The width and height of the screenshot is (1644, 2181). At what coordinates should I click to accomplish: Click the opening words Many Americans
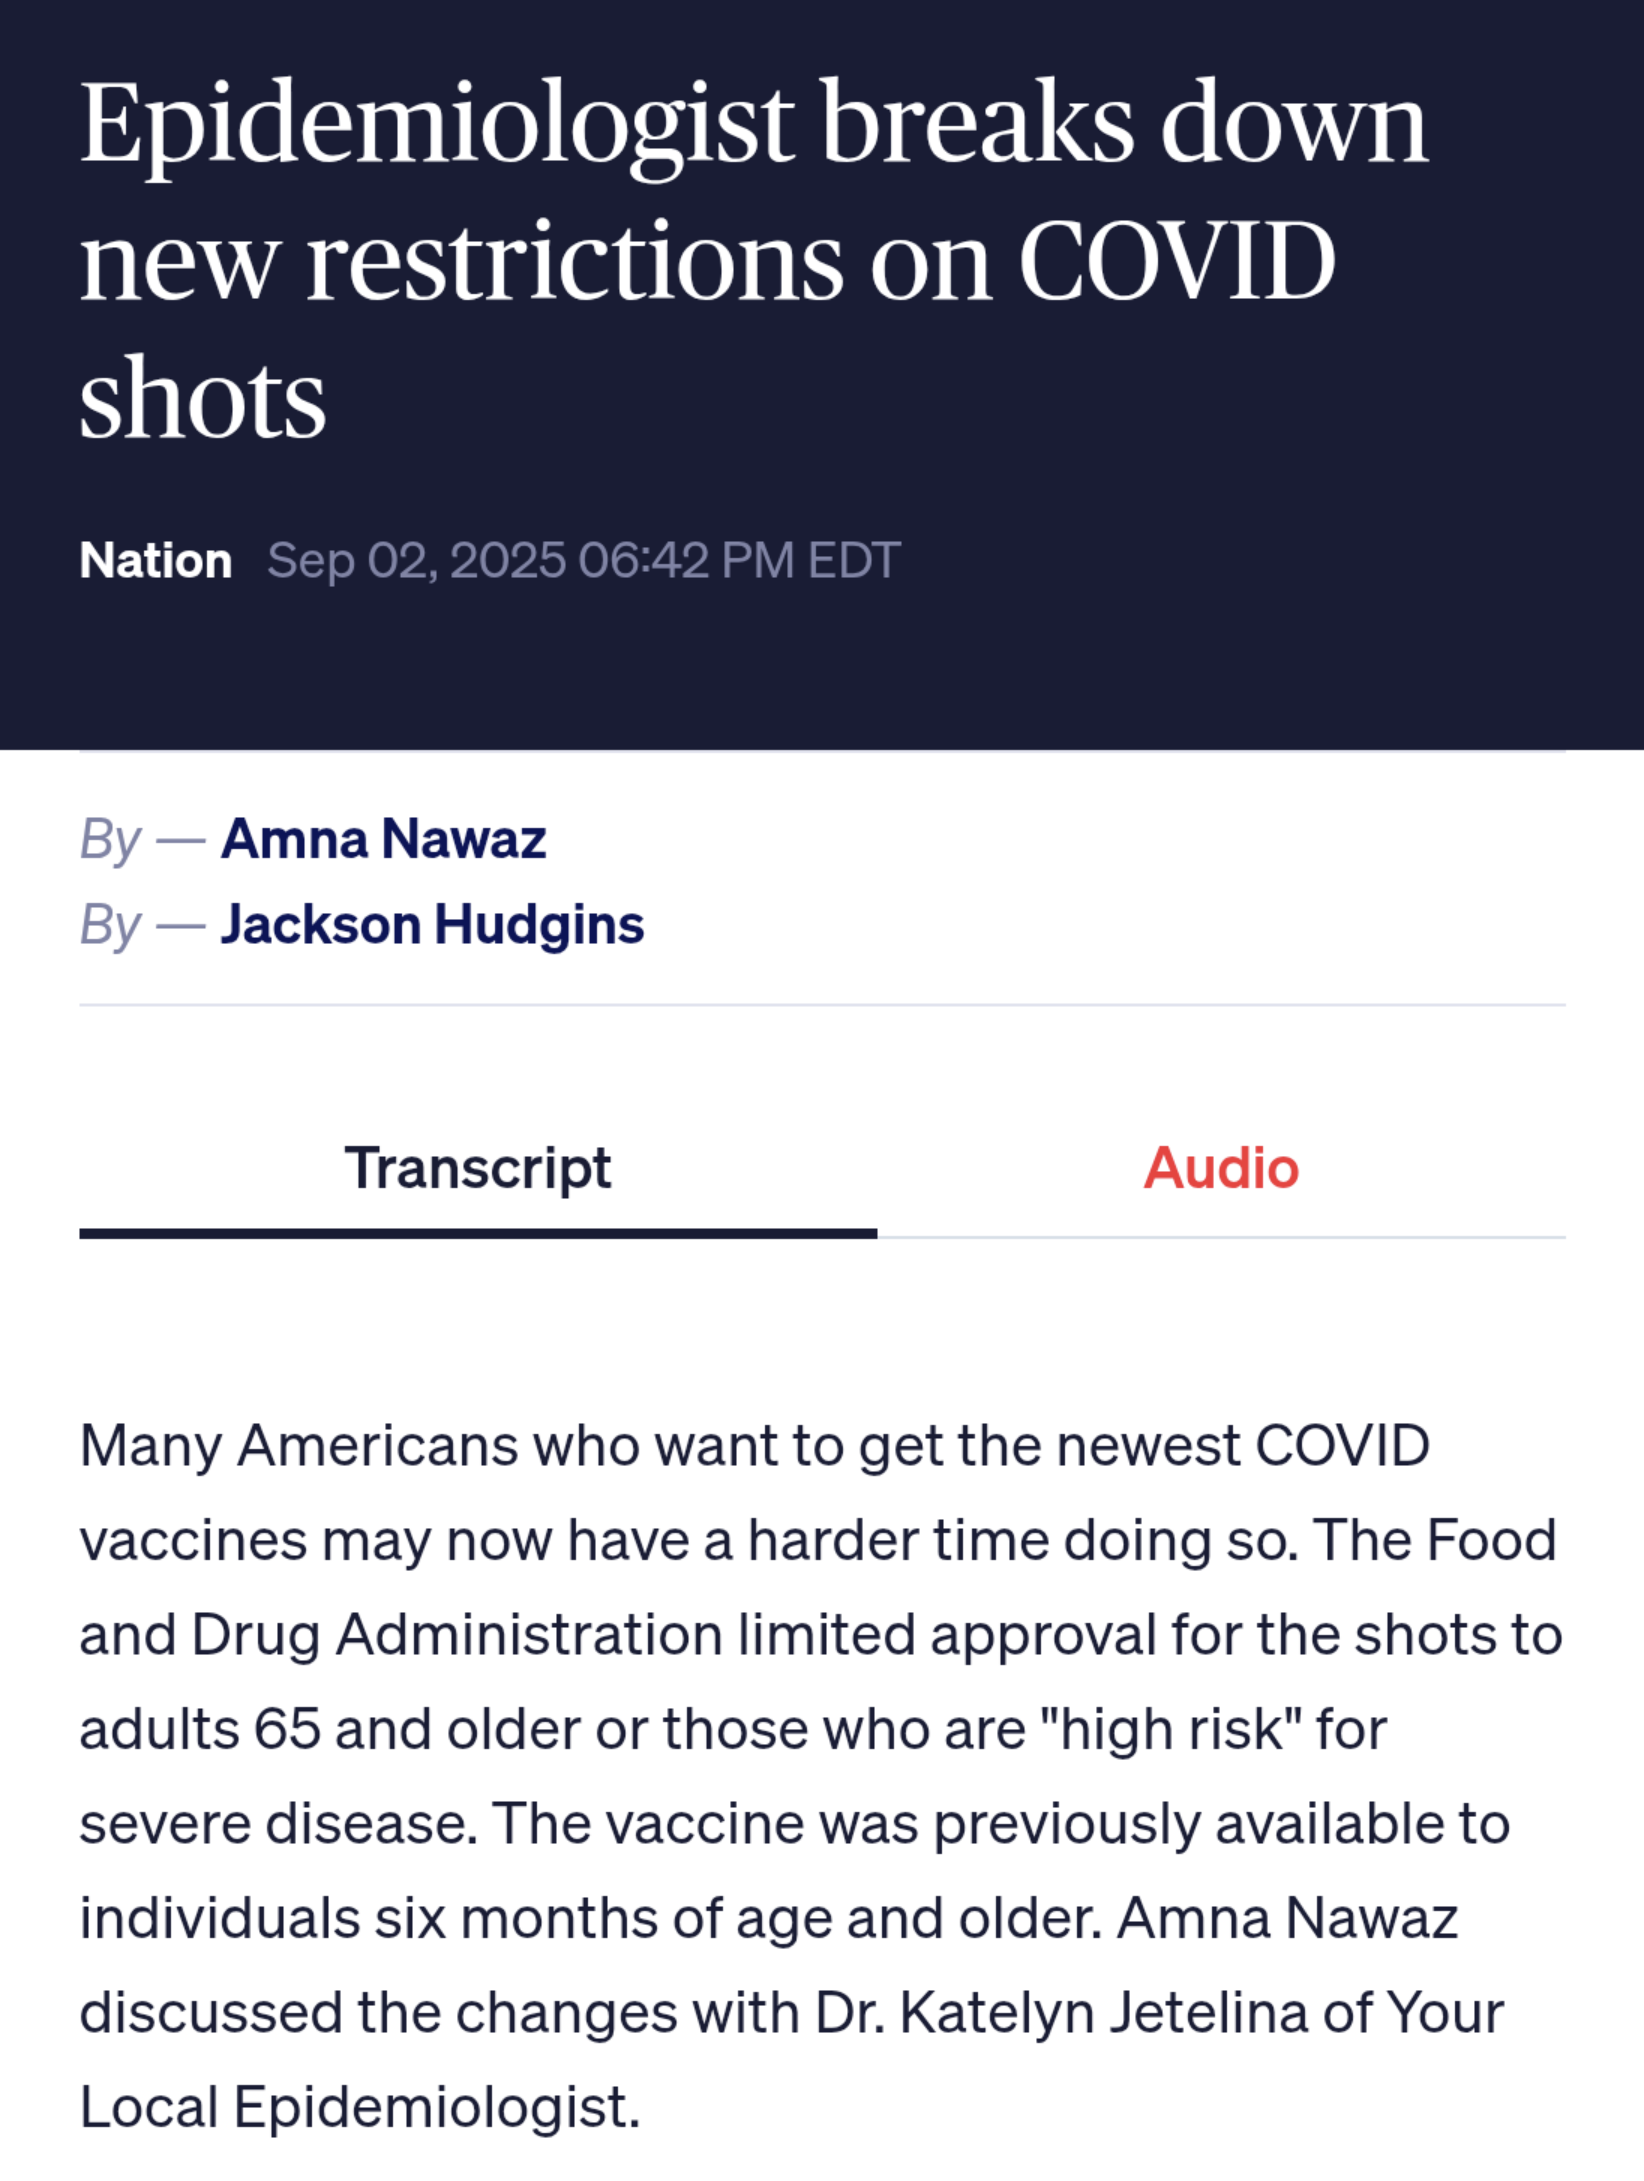click(x=299, y=1446)
